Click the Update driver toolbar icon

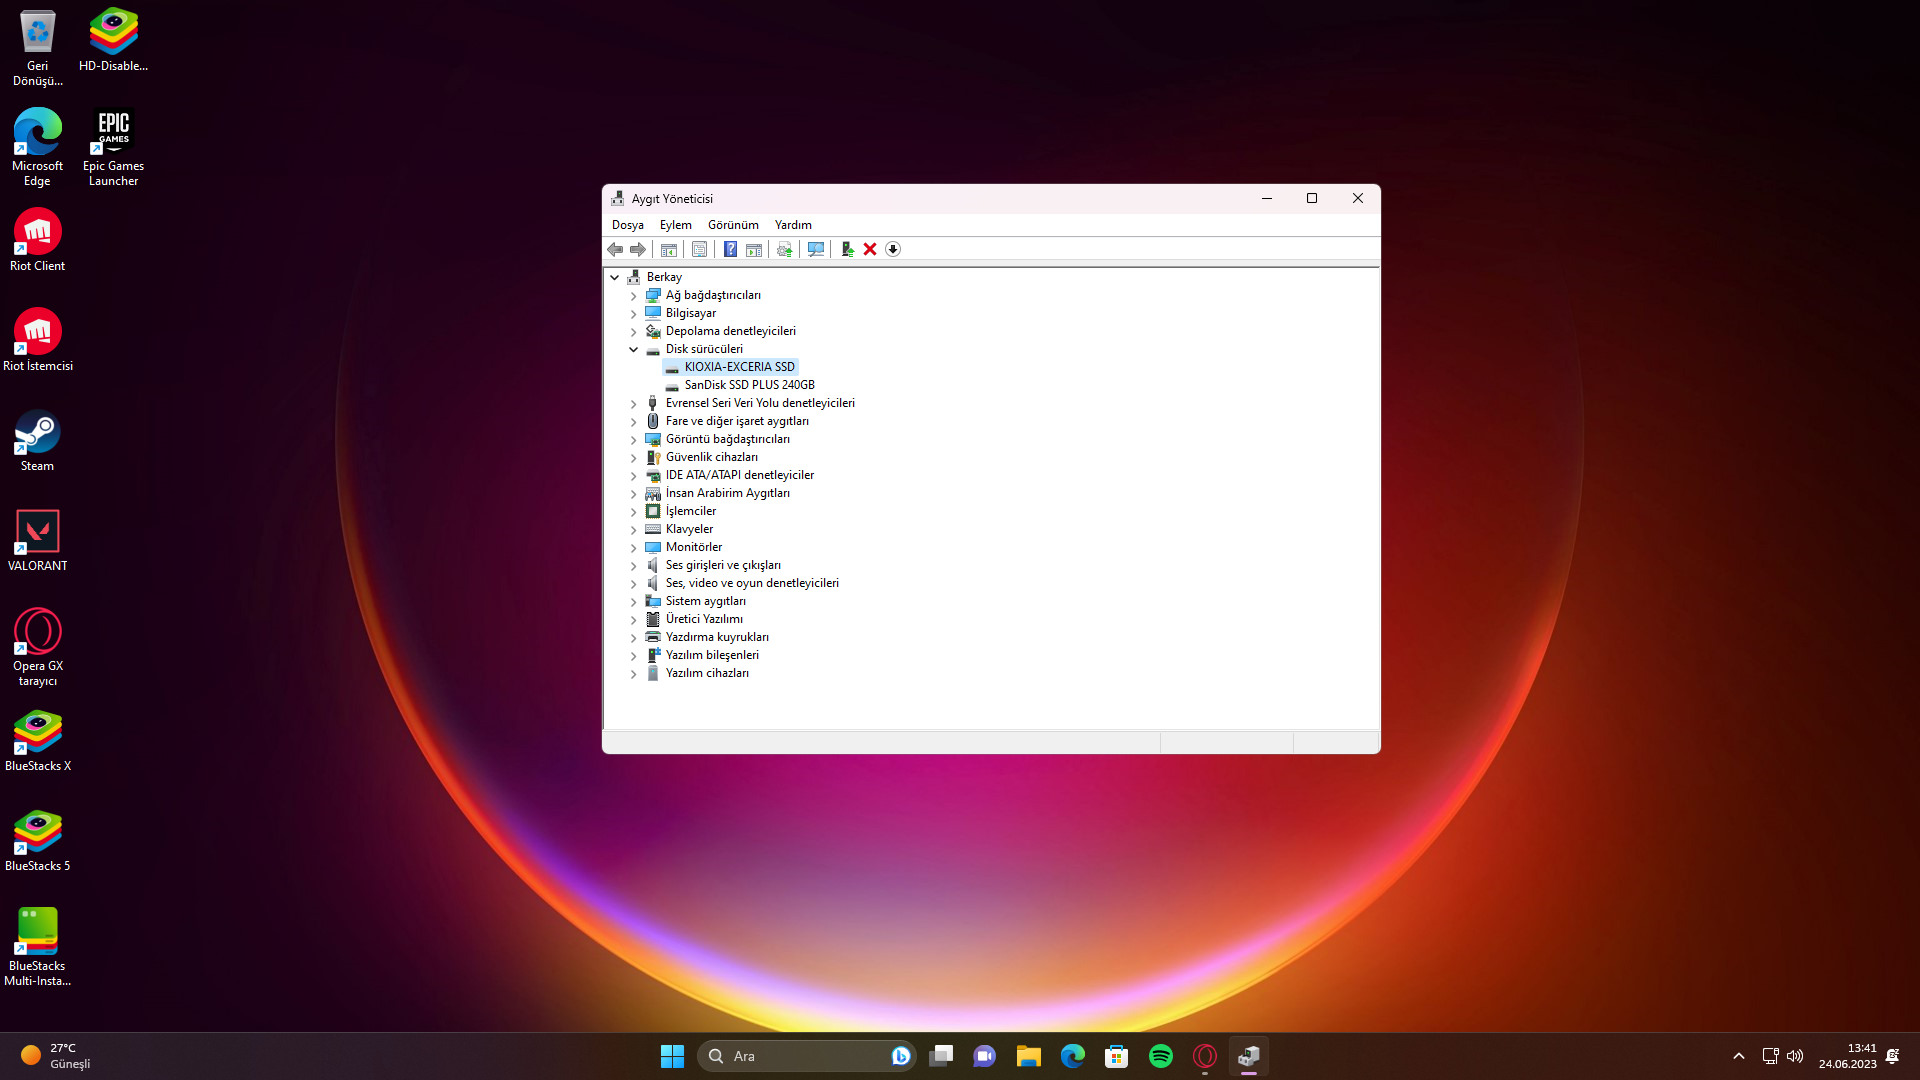[x=785, y=249]
